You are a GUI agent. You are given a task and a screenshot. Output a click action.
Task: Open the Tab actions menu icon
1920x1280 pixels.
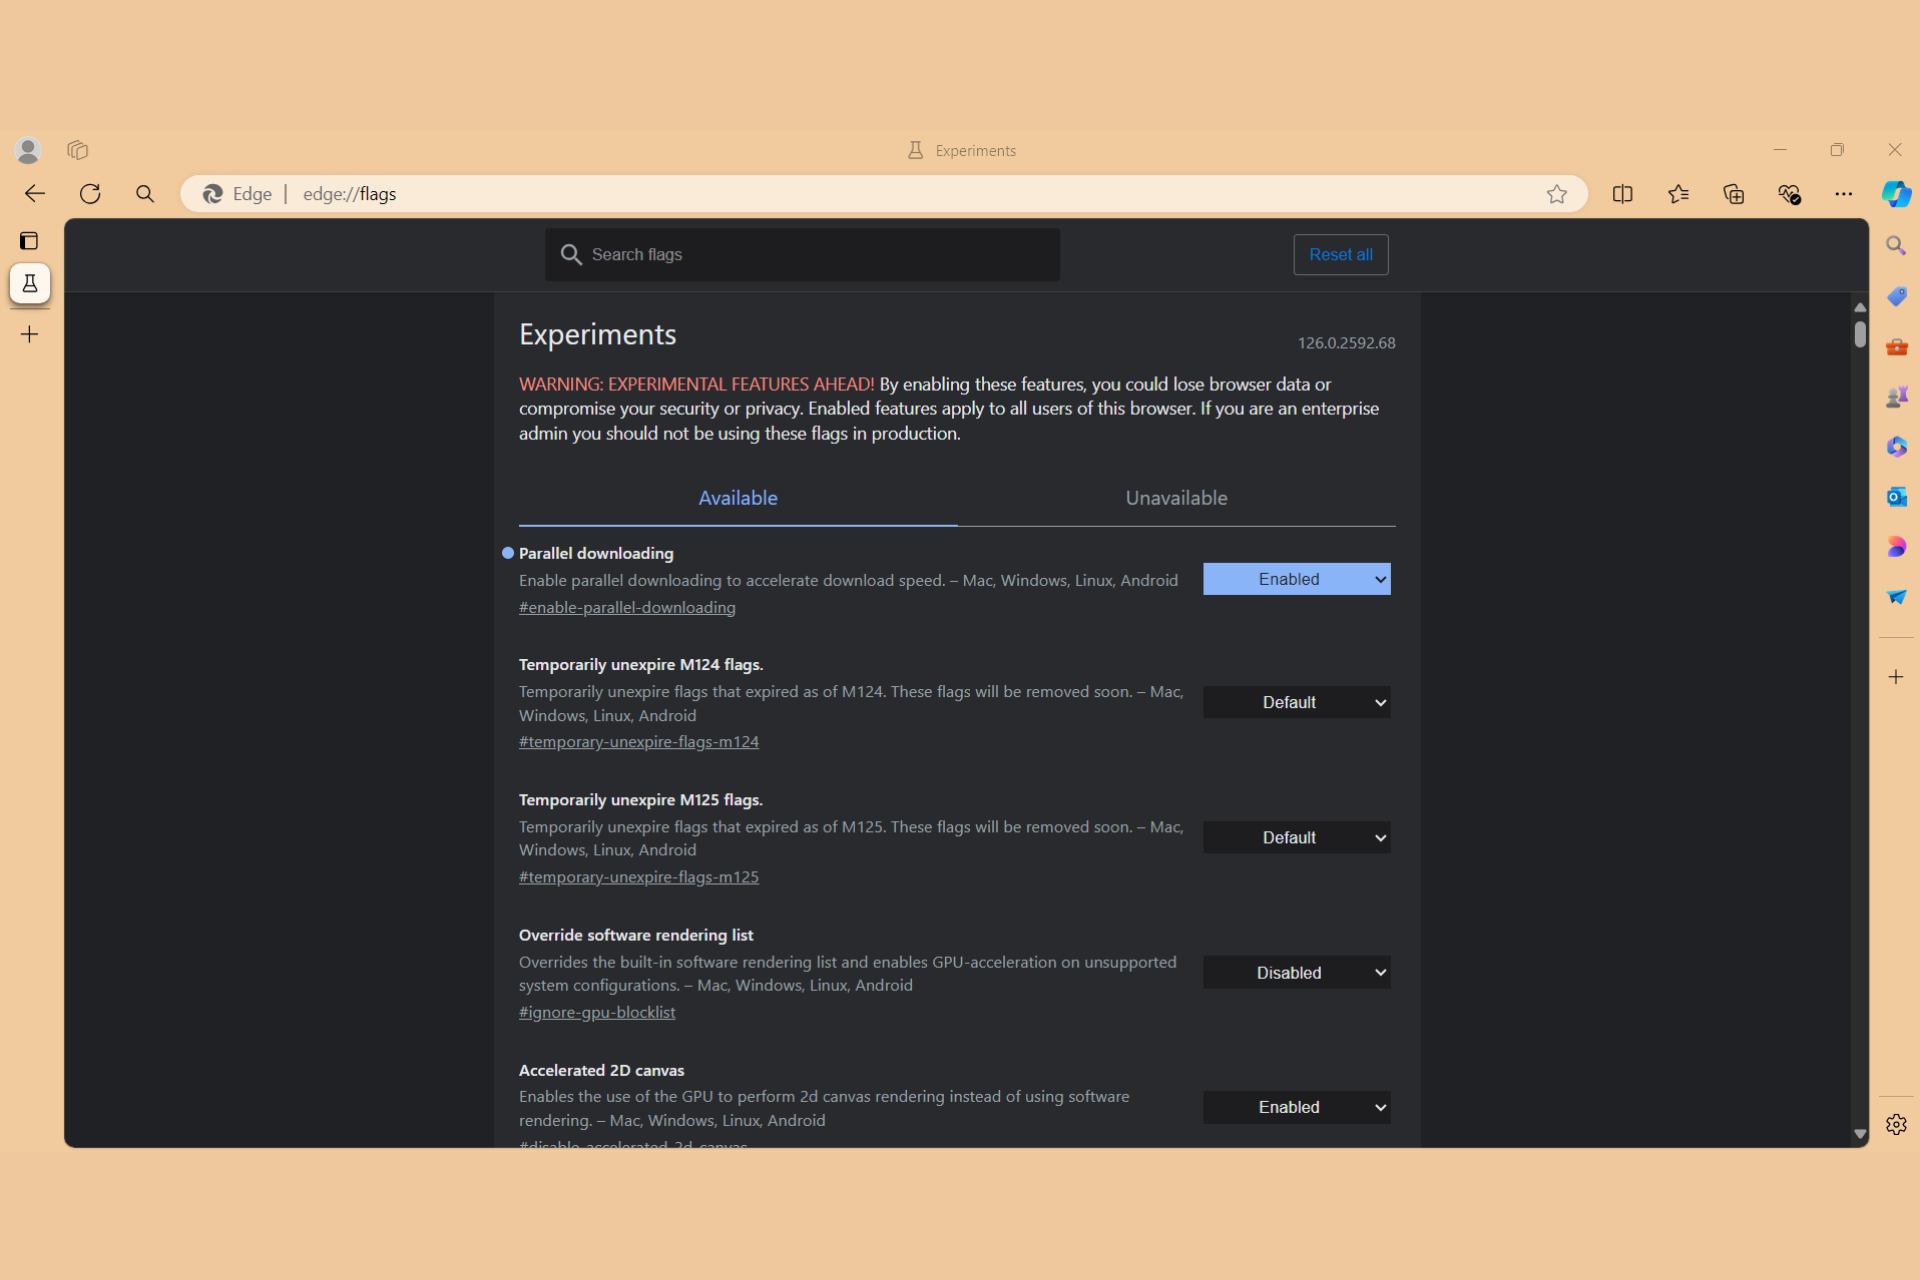(x=29, y=241)
